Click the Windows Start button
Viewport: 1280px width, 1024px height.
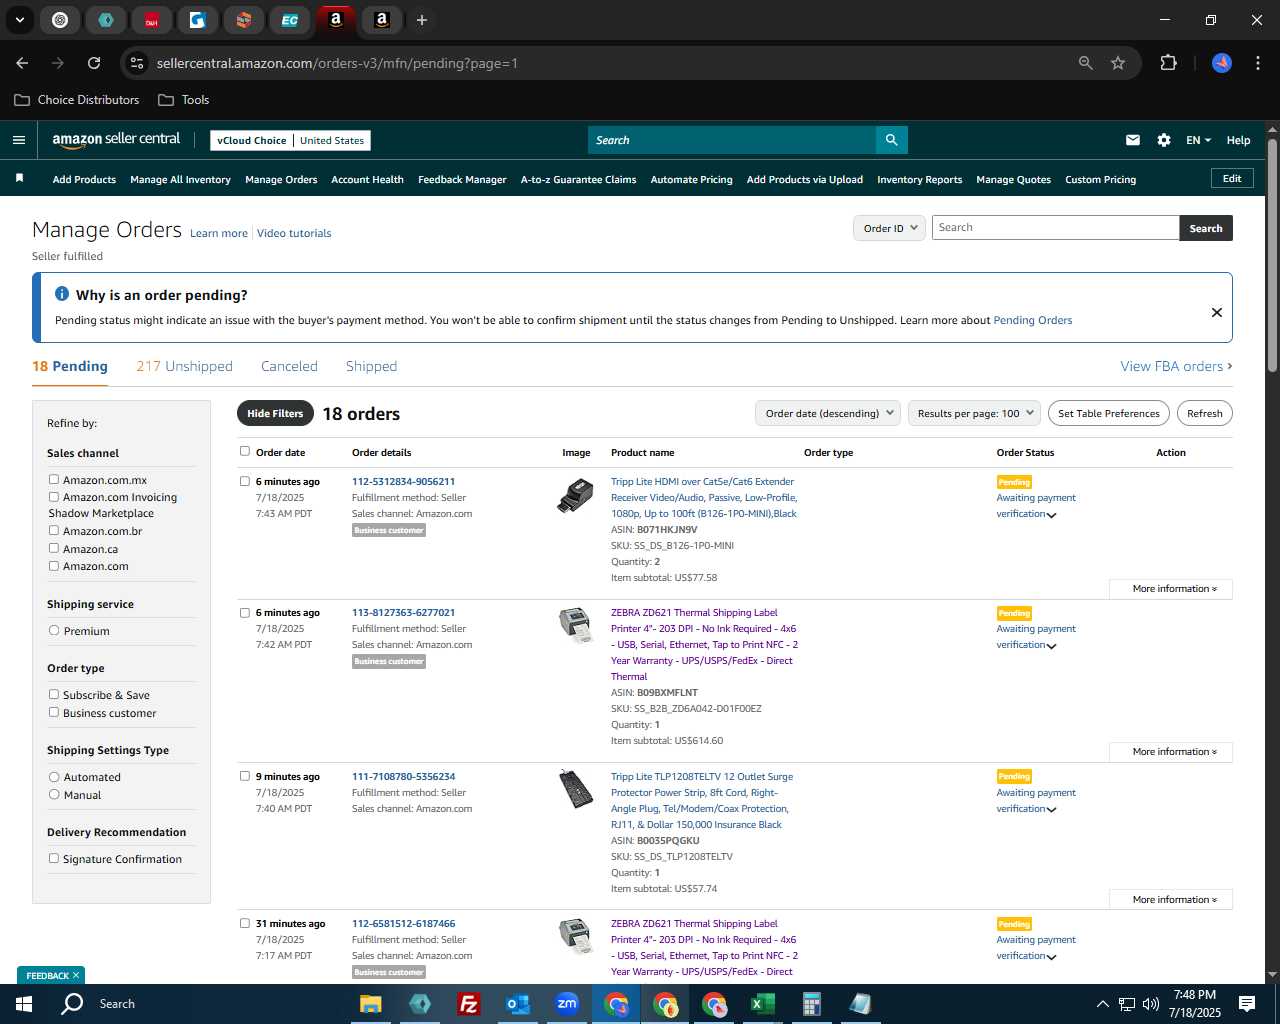[24, 1004]
